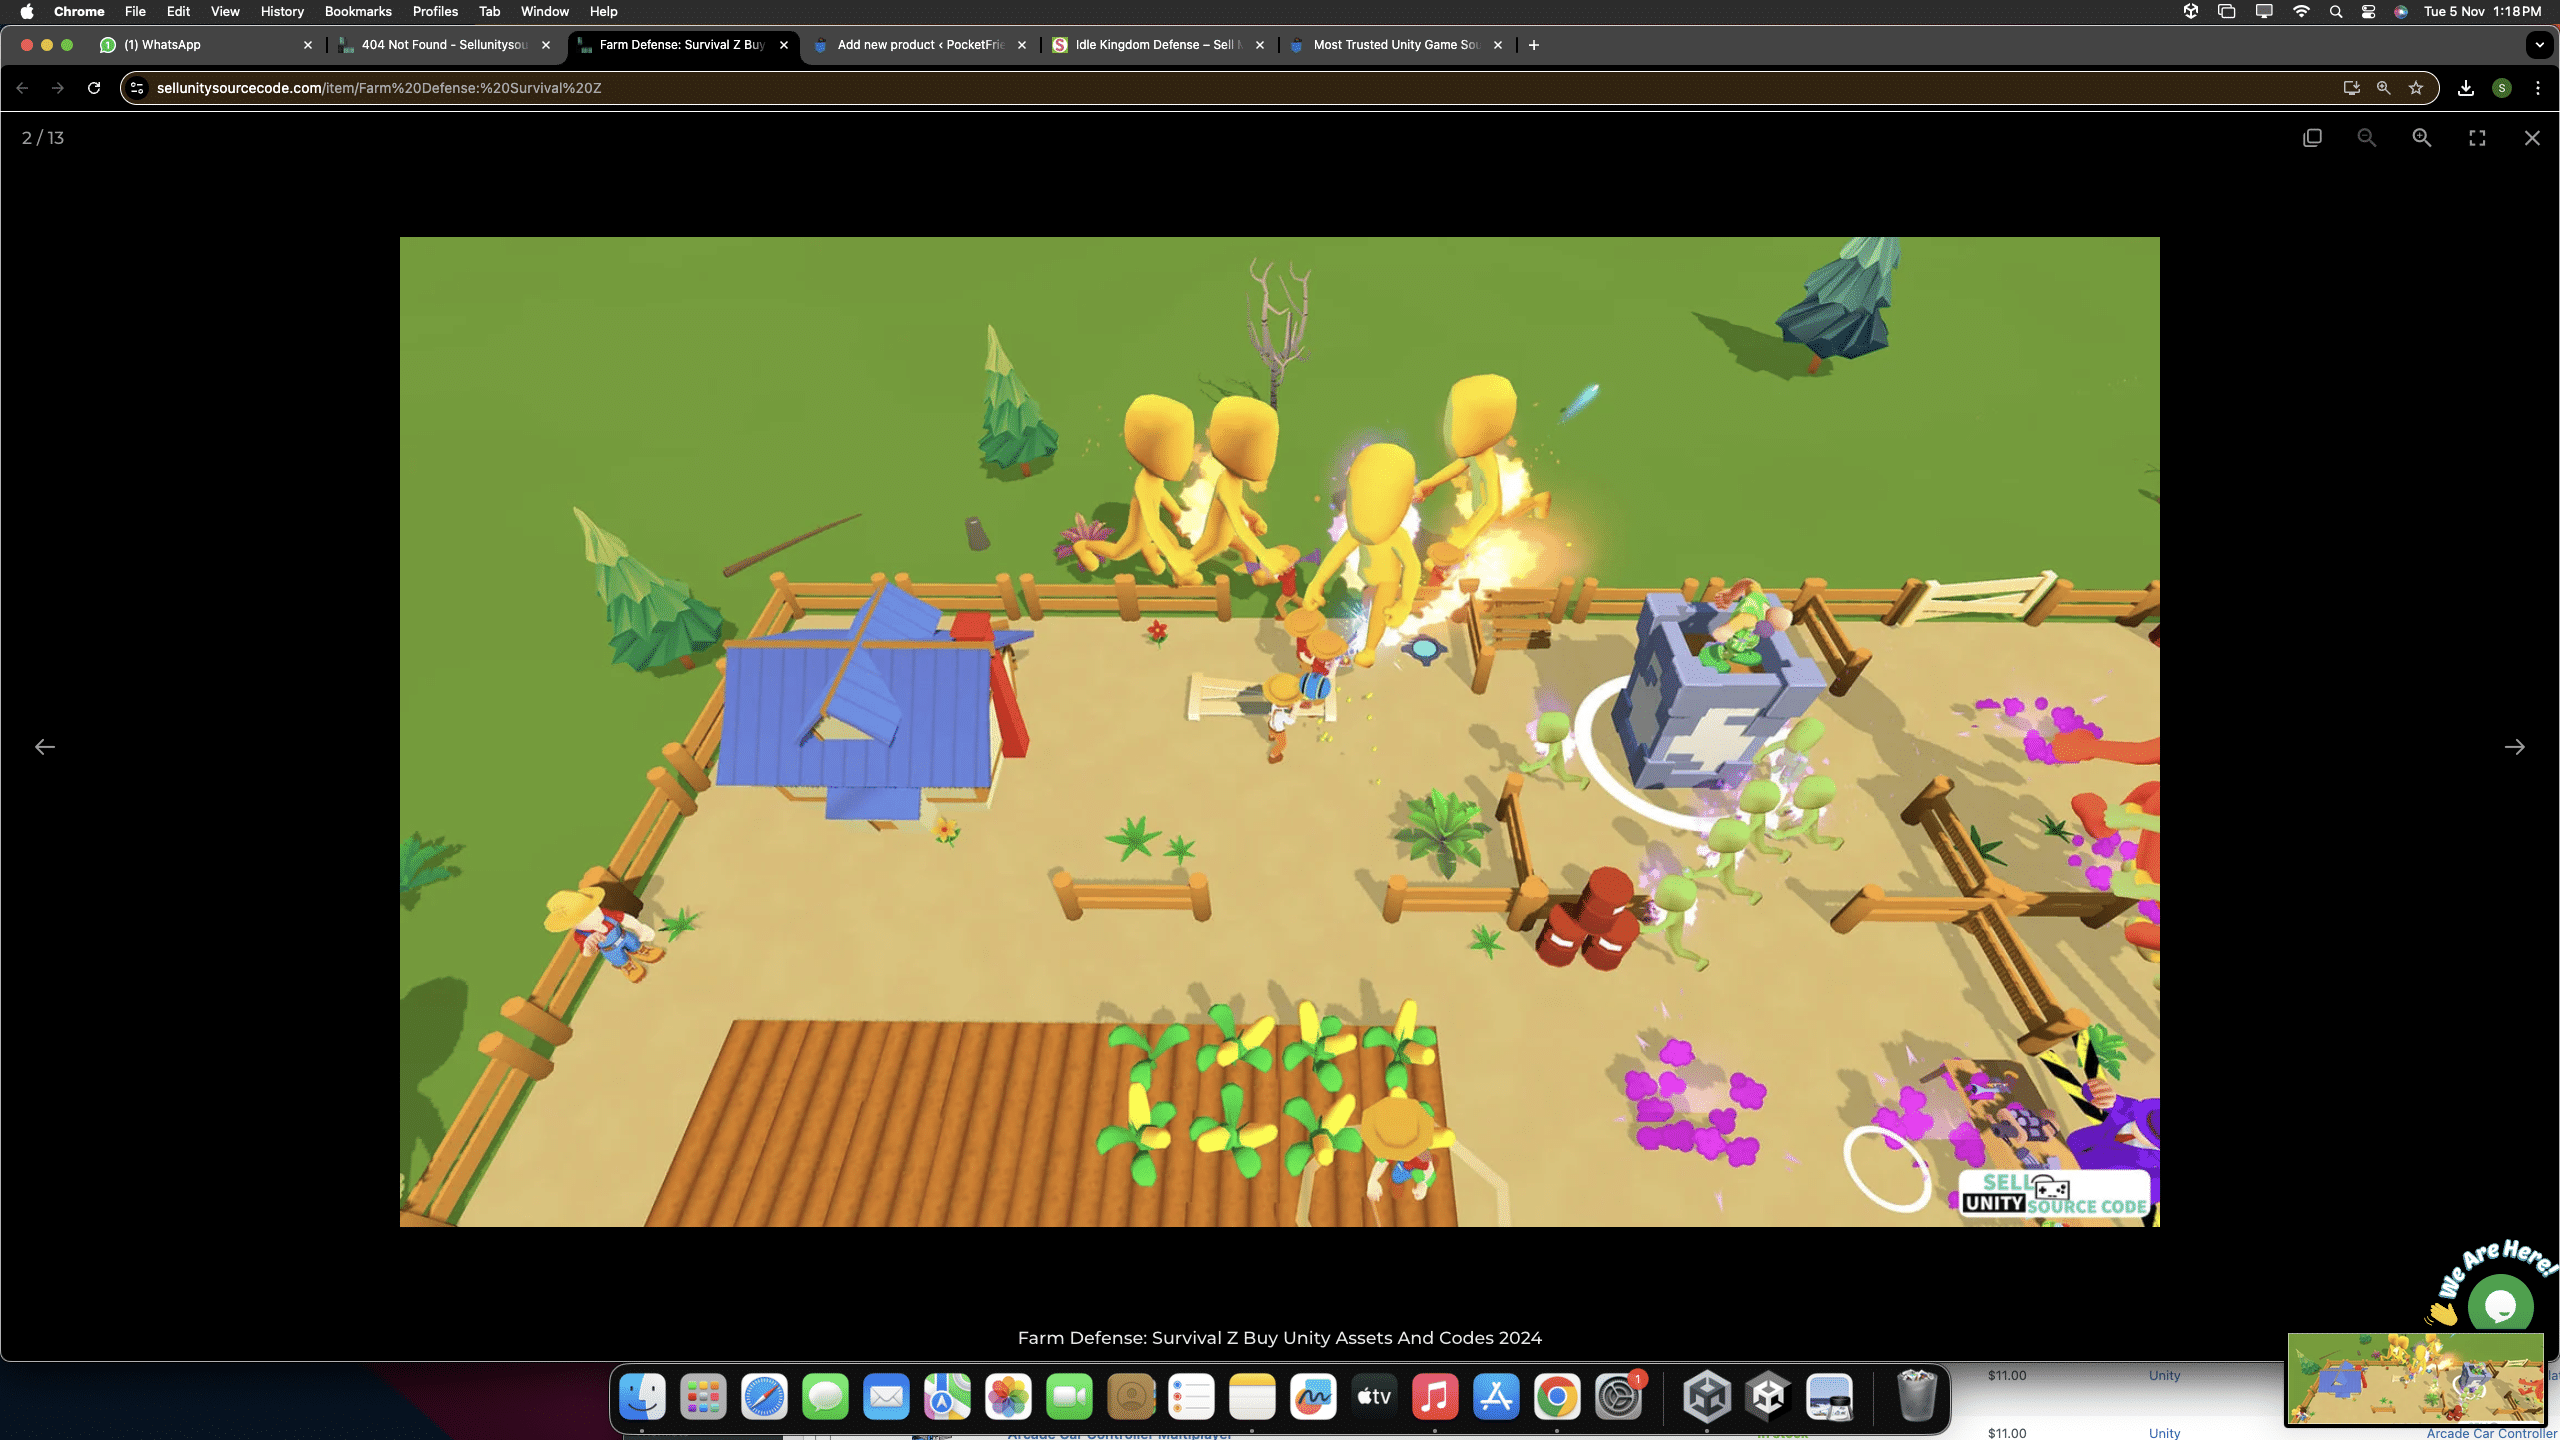Open Maps from the Dock

point(947,1397)
